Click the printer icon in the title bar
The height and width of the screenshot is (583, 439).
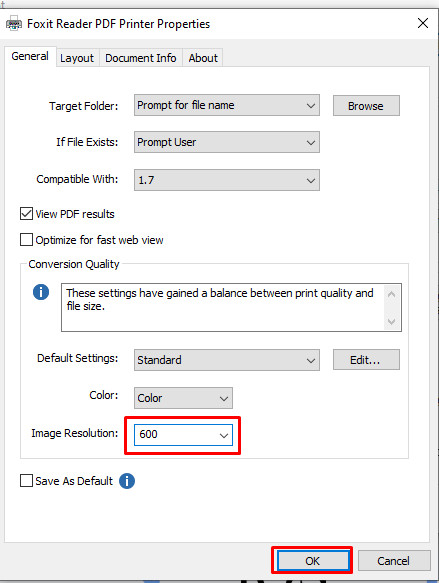click(14, 24)
